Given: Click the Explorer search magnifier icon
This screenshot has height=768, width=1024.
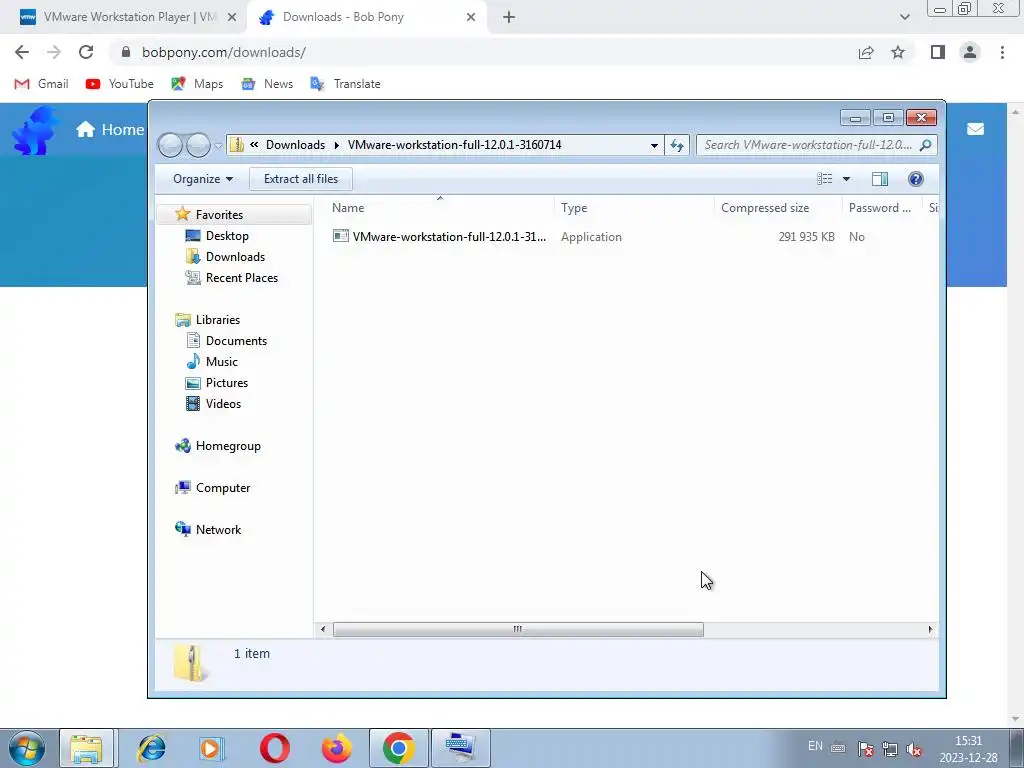Looking at the screenshot, I should click(925, 145).
